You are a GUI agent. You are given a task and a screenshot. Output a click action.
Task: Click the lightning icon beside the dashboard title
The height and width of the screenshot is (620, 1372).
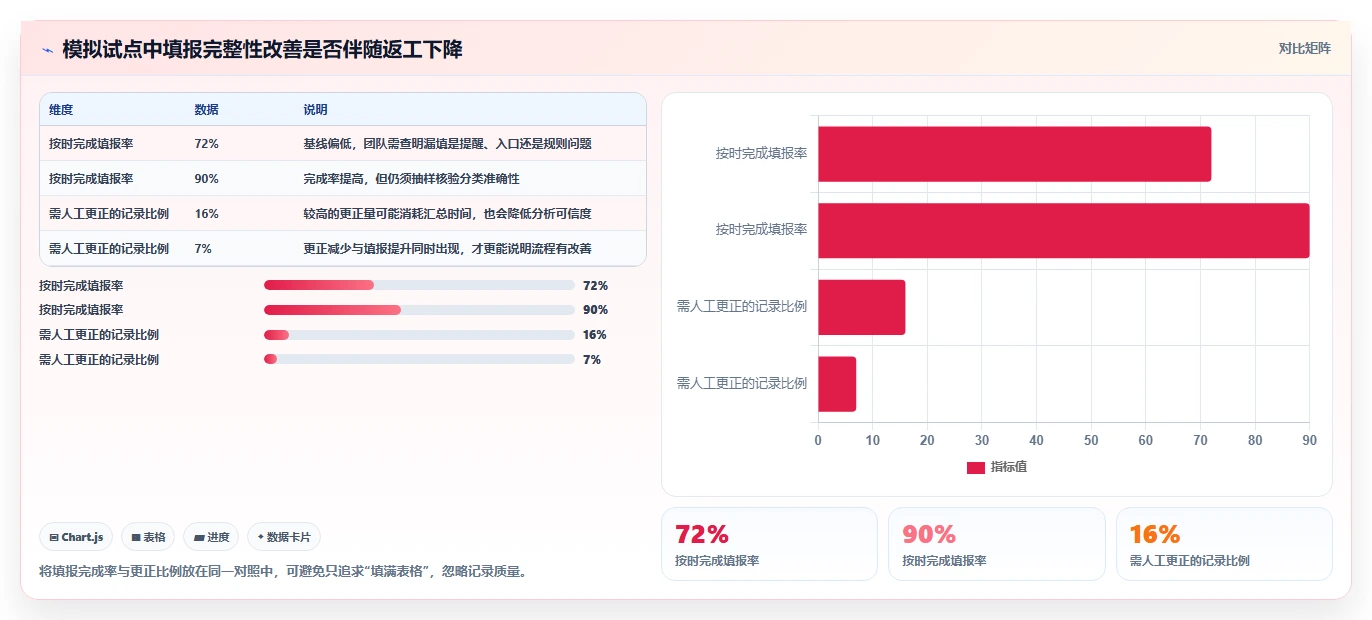(47, 50)
